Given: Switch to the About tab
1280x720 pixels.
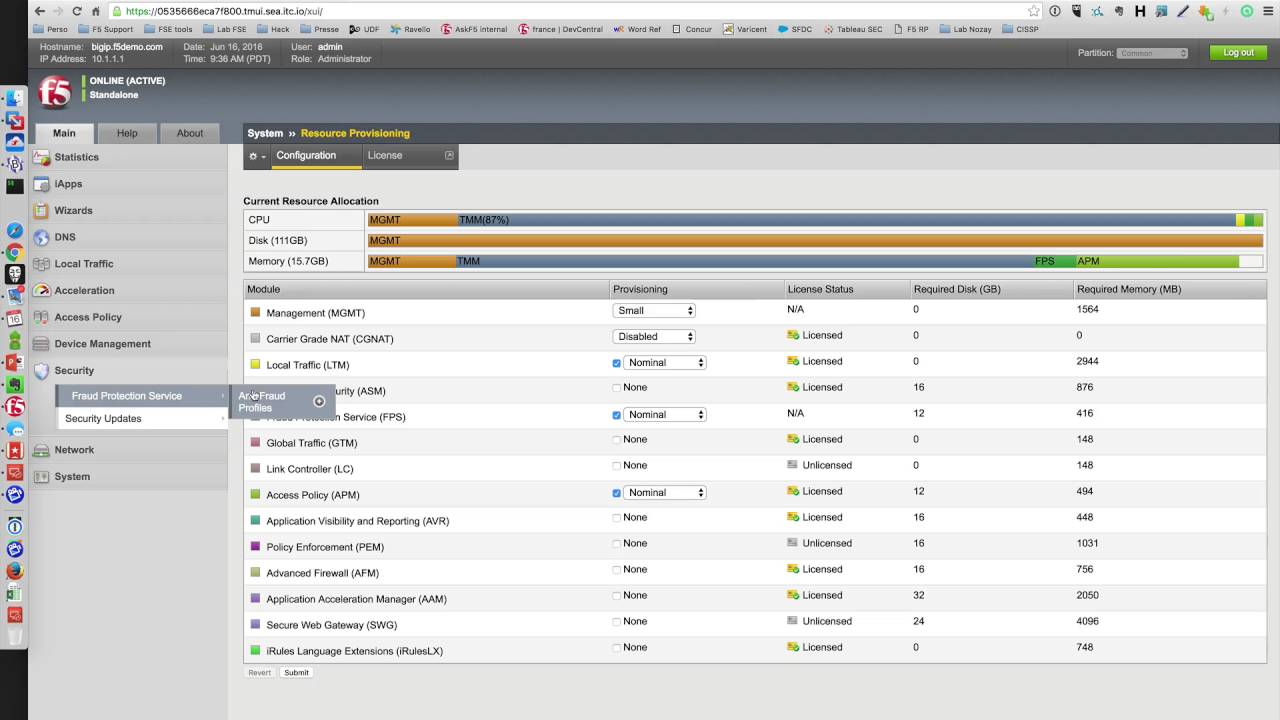Looking at the screenshot, I should coord(190,133).
